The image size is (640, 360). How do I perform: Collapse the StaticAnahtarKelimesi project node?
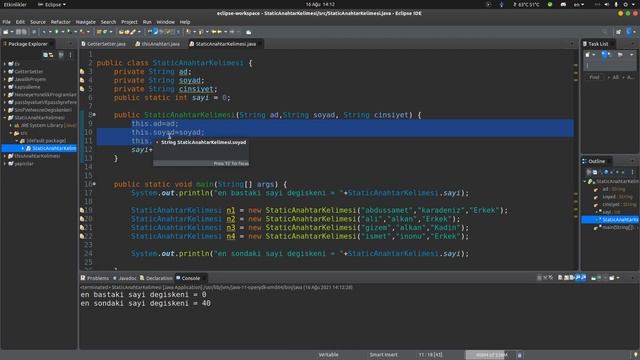pyautogui.click(x=5, y=118)
